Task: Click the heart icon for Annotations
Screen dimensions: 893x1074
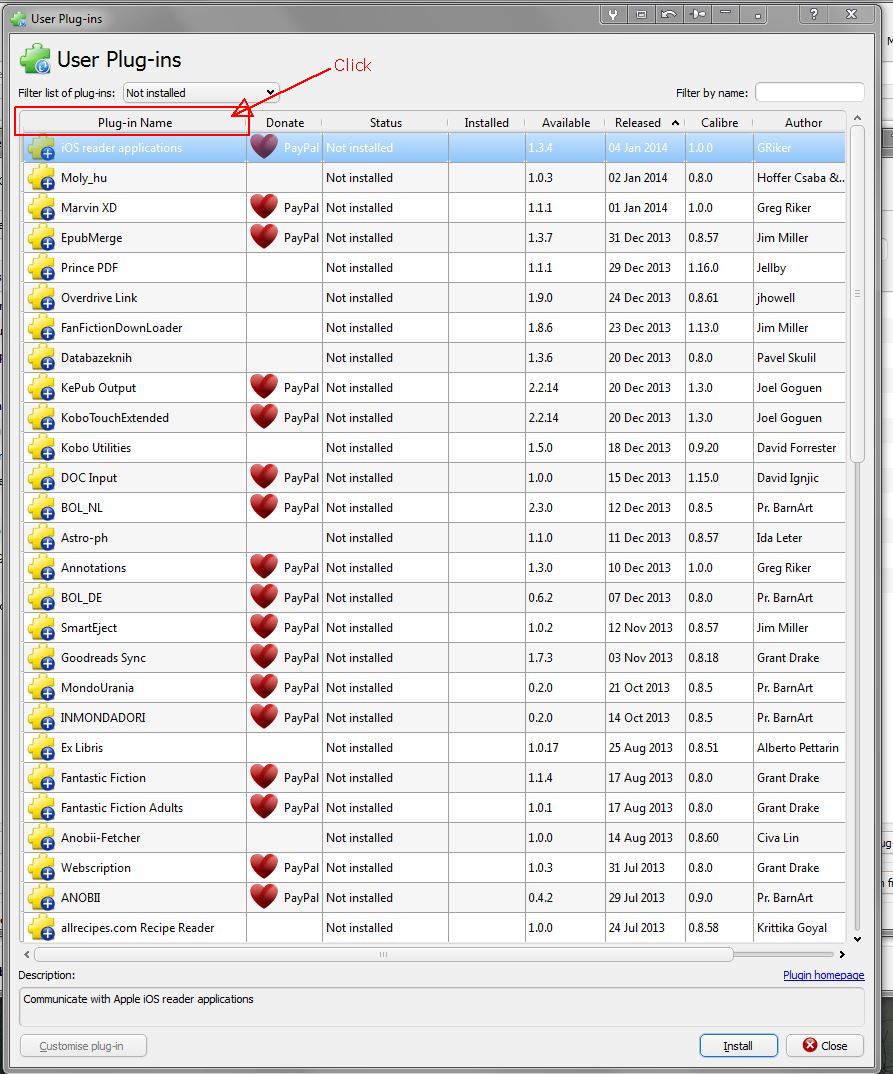Action: click(264, 567)
